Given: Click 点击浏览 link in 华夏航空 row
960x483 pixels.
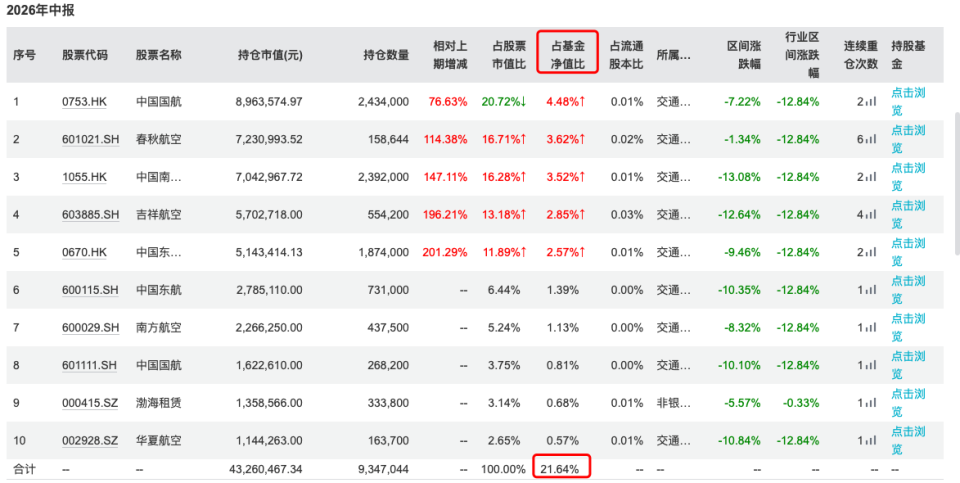Looking at the screenshot, I should [908, 441].
